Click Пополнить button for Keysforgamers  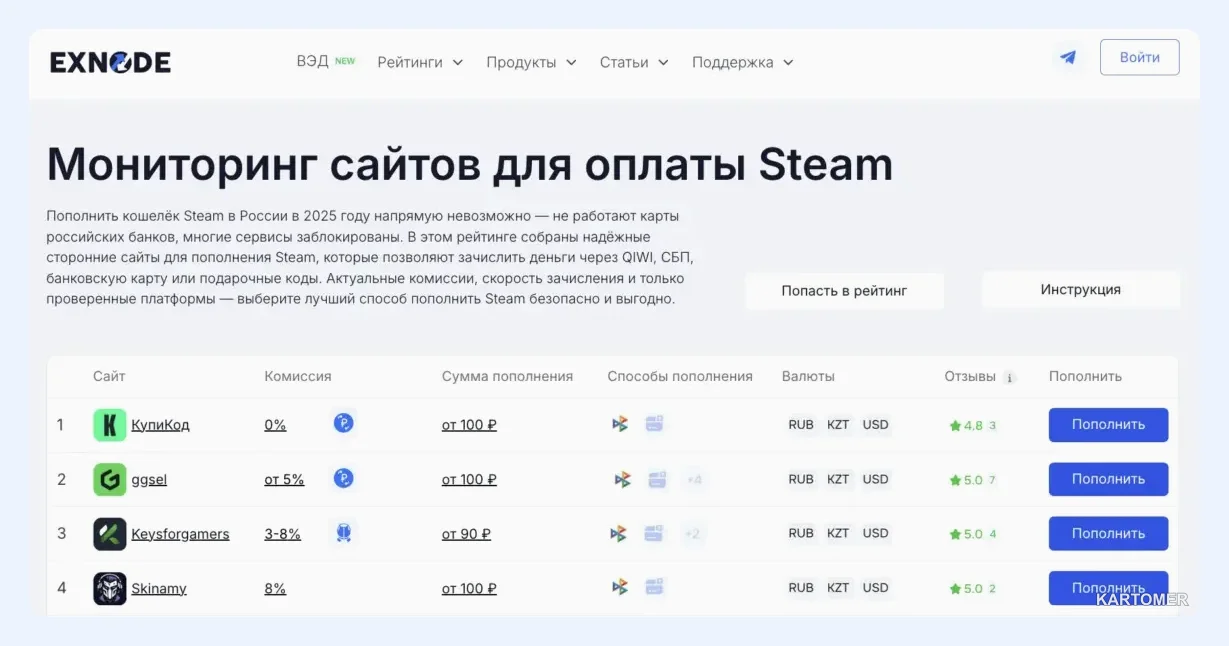click(x=1108, y=533)
